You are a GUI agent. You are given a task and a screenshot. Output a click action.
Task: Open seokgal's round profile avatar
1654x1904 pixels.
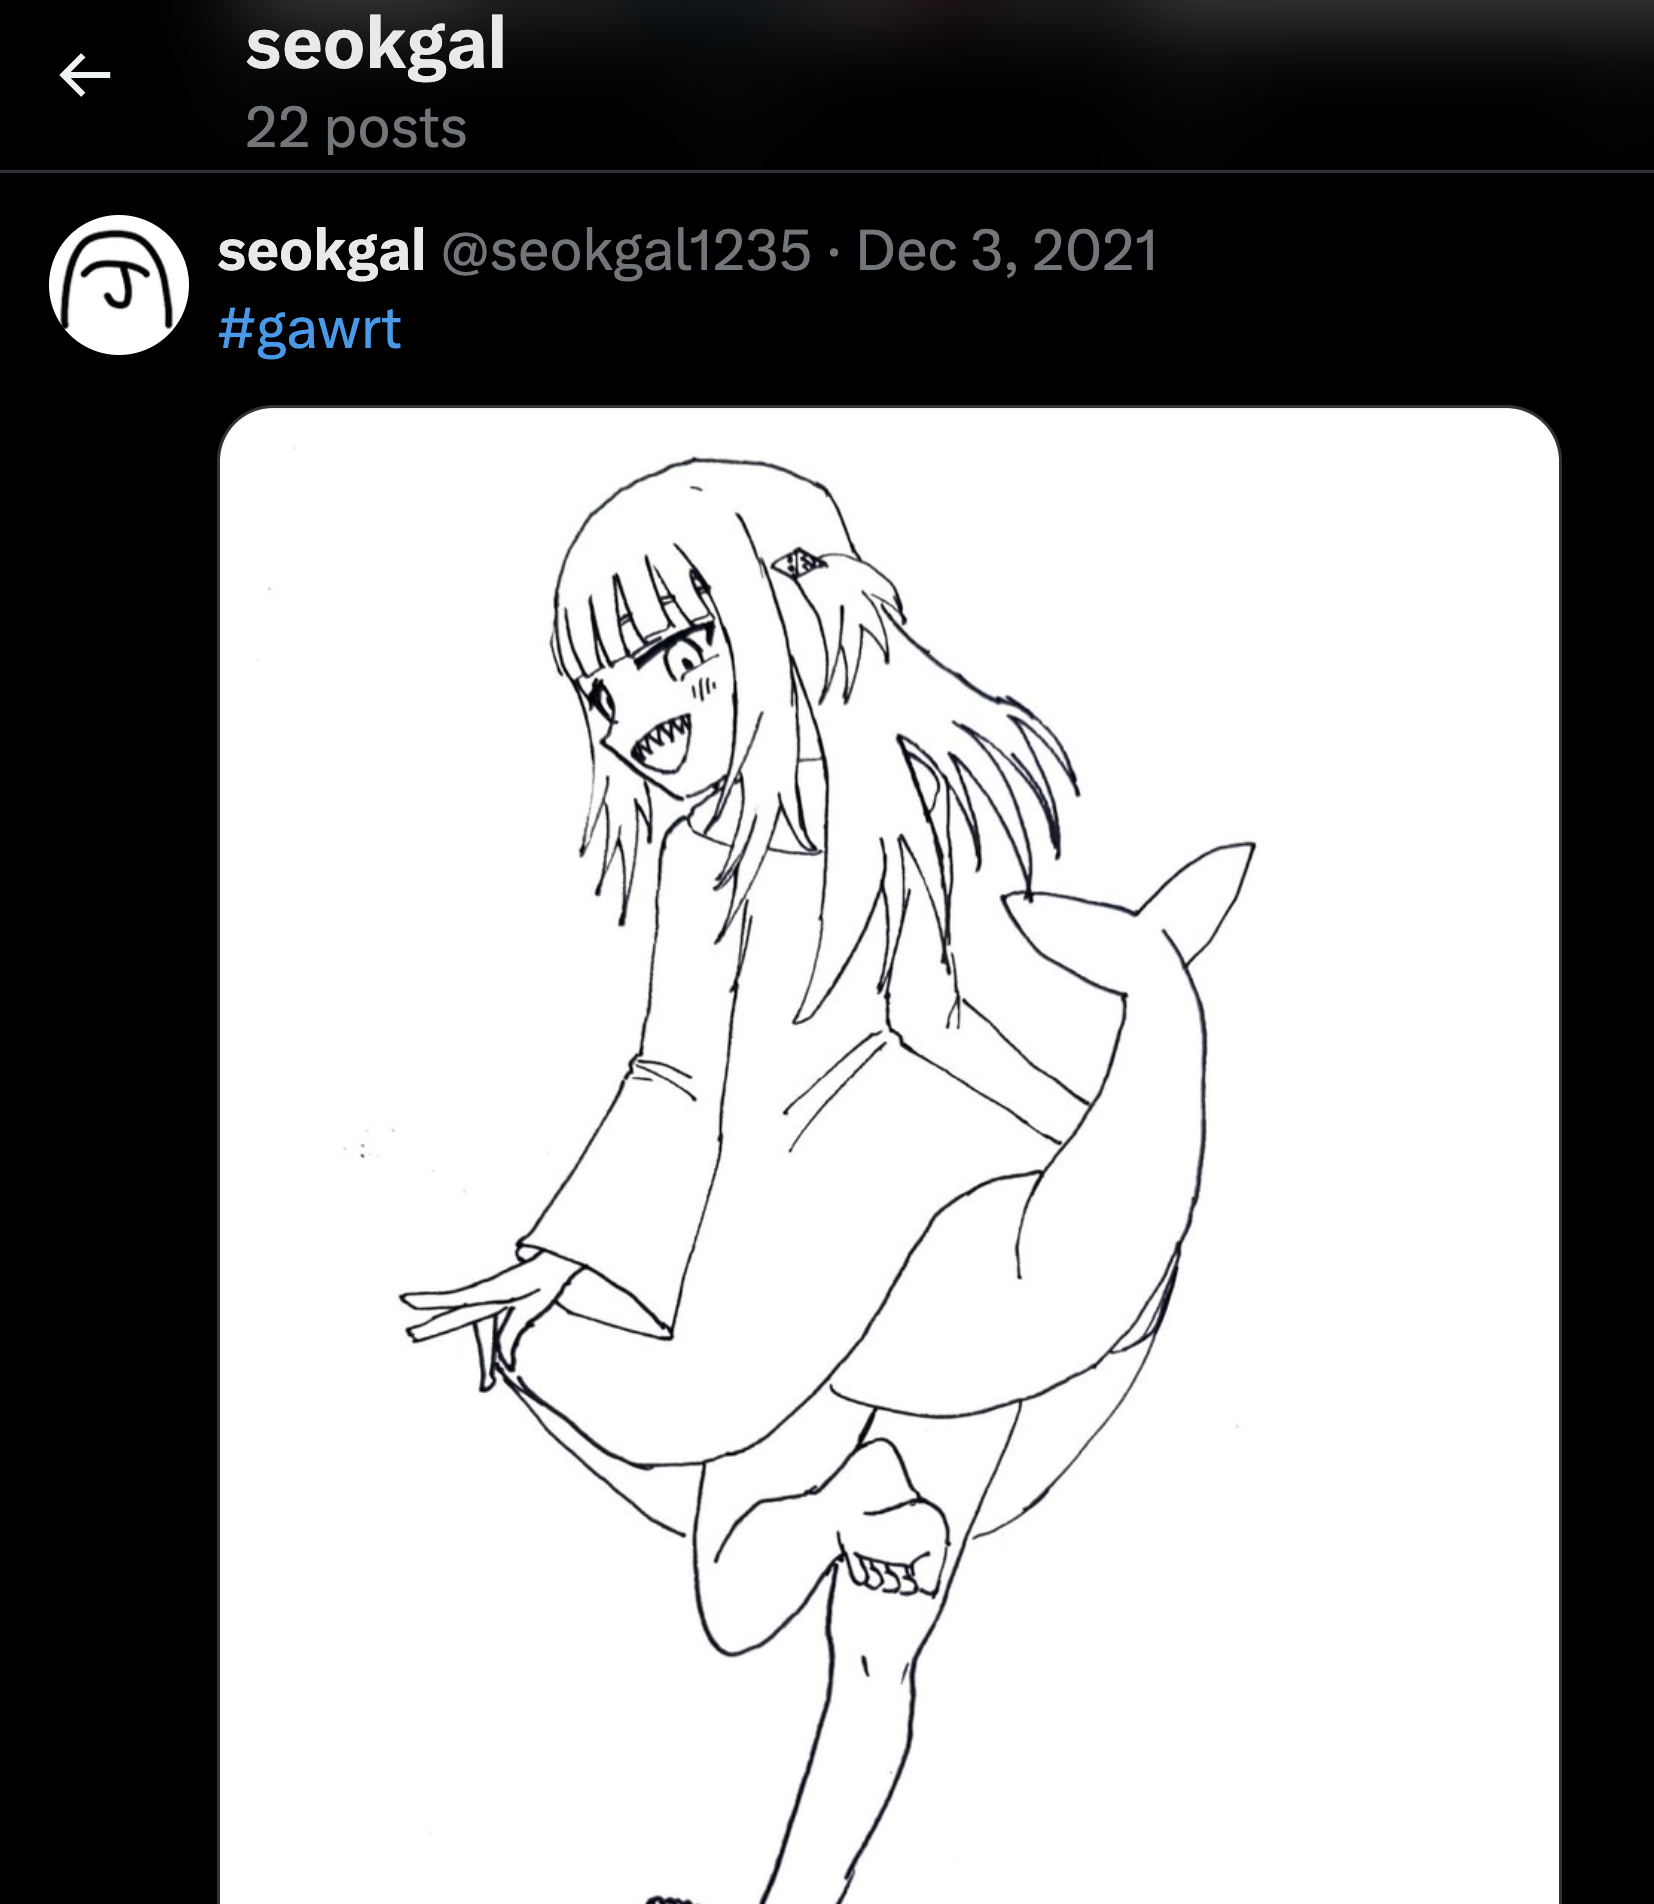119,285
